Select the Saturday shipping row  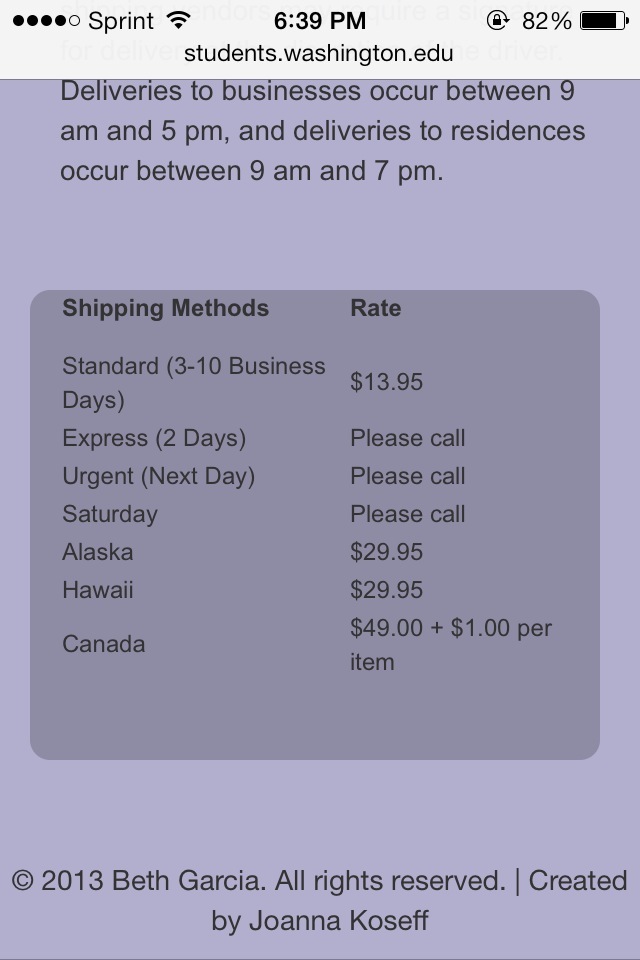click(x=315, y=514)
